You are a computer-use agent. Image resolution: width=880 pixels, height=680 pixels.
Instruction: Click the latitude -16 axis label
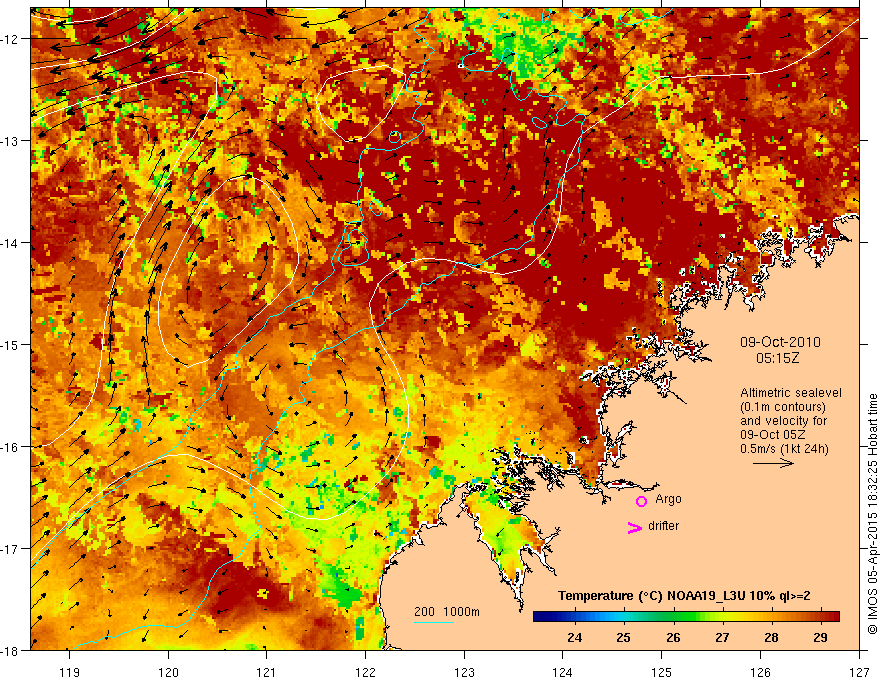(11, 447)
